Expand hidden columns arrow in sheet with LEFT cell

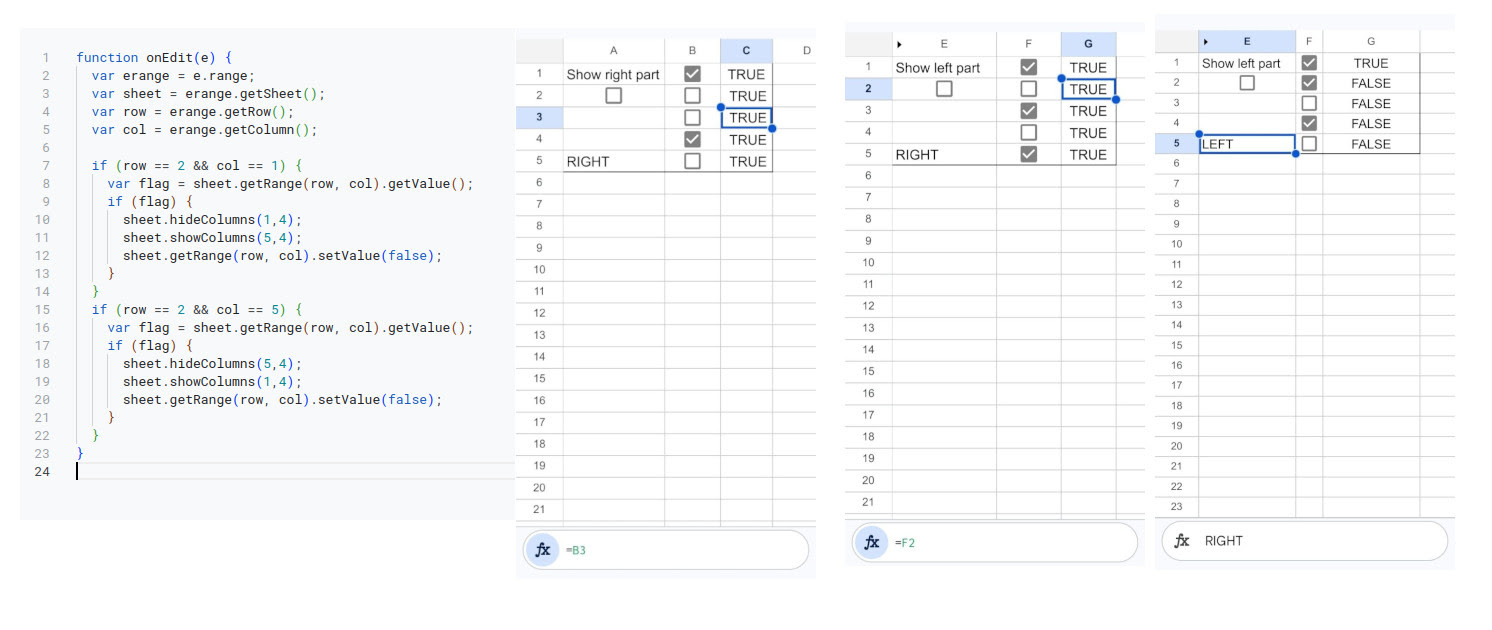[1206, 41]
